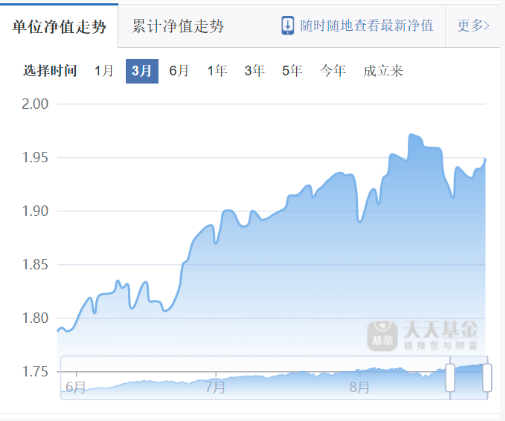Click the 8月 label on the chart axis

pos(359,387)
